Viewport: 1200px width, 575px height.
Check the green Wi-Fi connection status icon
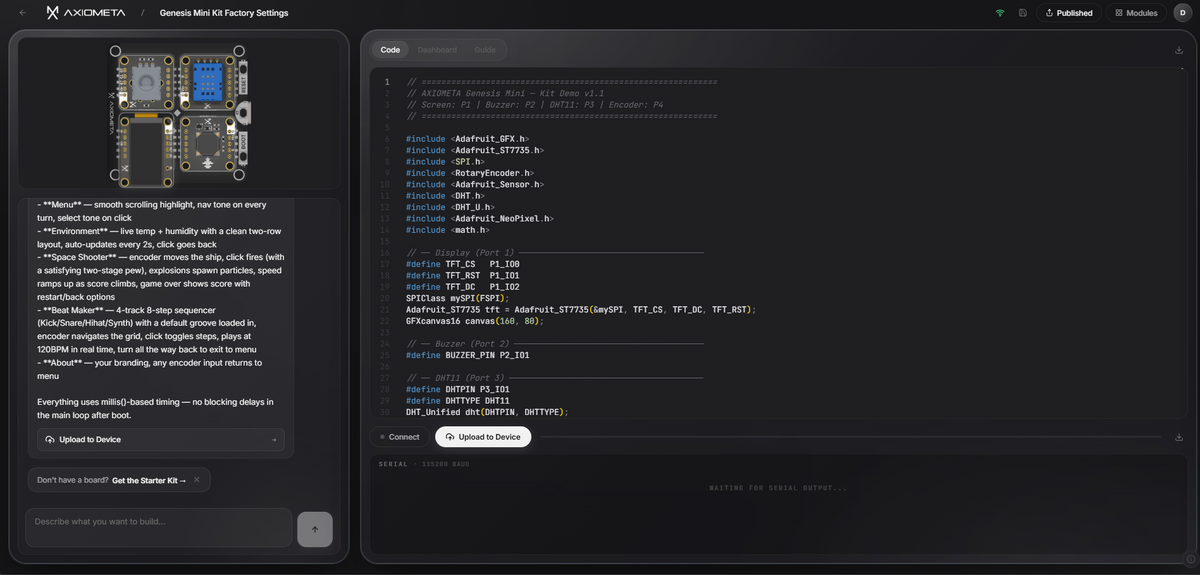pyautogui.click(x=999, y=13)
